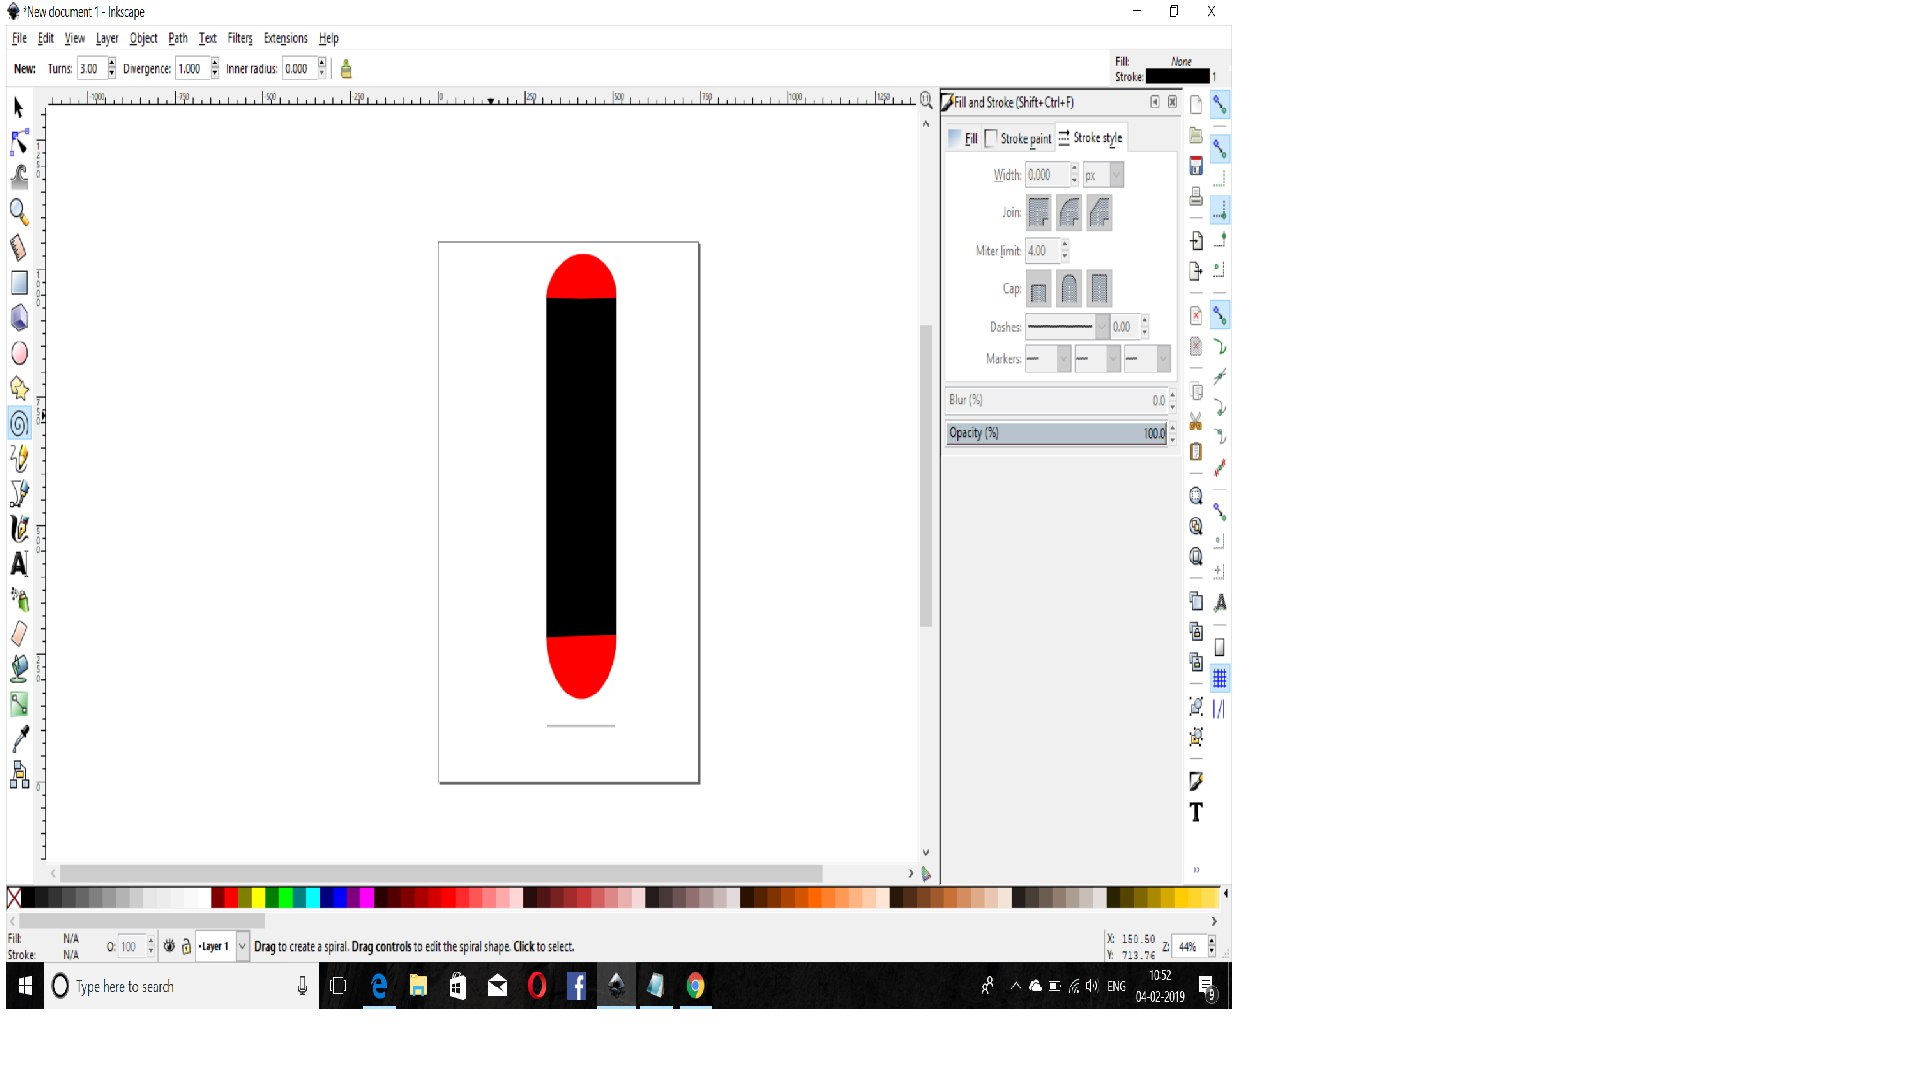Image resolution: width=1920 pixels, height=1080 pixels.
Task: Select the Star and polygon tool
Action: pos(19,388)
